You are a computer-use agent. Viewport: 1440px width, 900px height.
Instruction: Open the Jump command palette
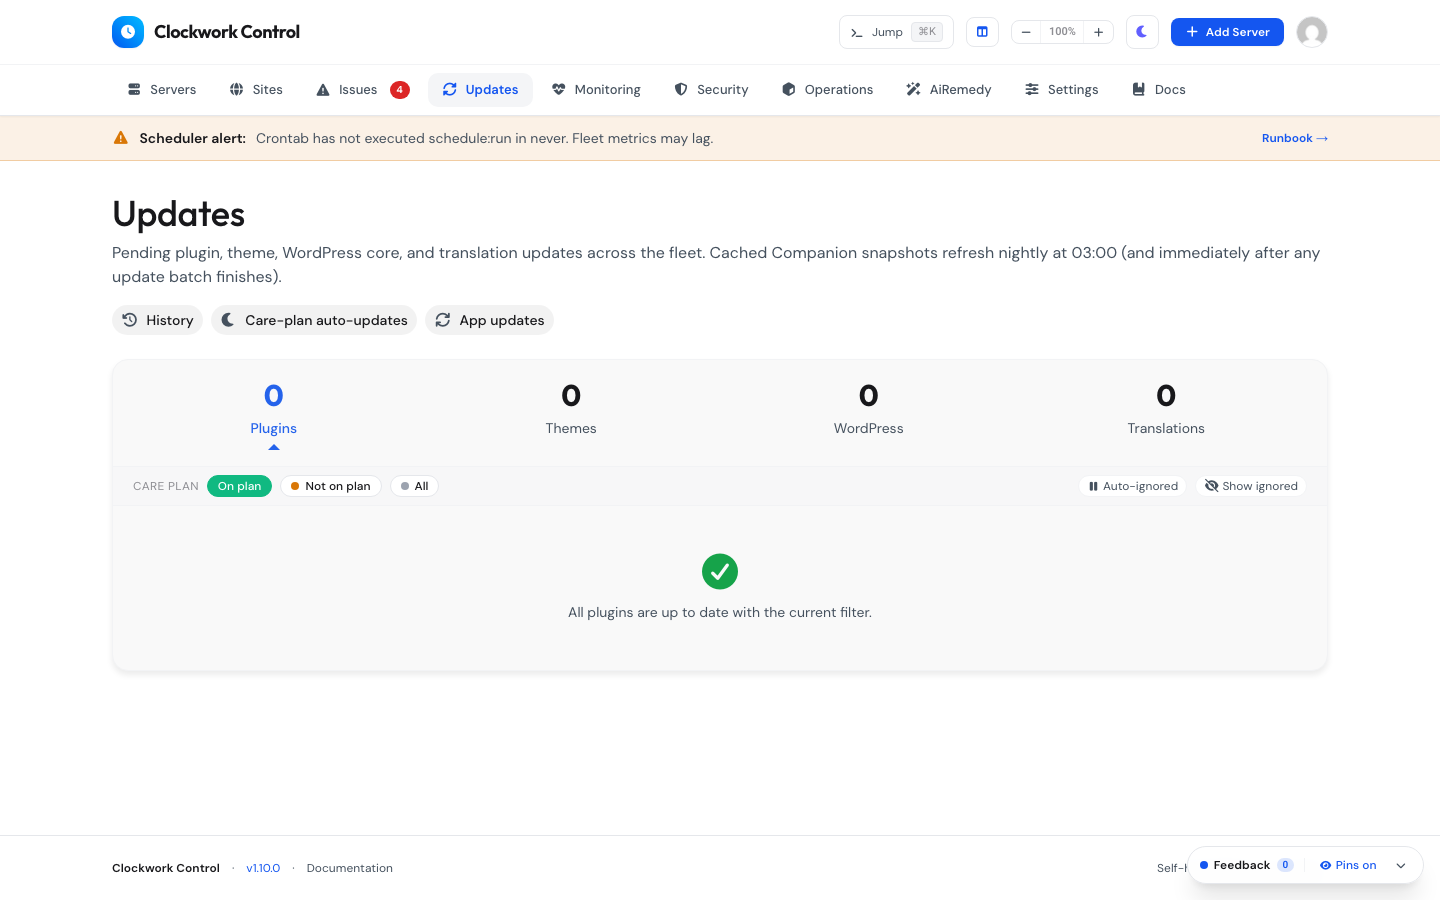pyautogui.click(x=896, y=32)
